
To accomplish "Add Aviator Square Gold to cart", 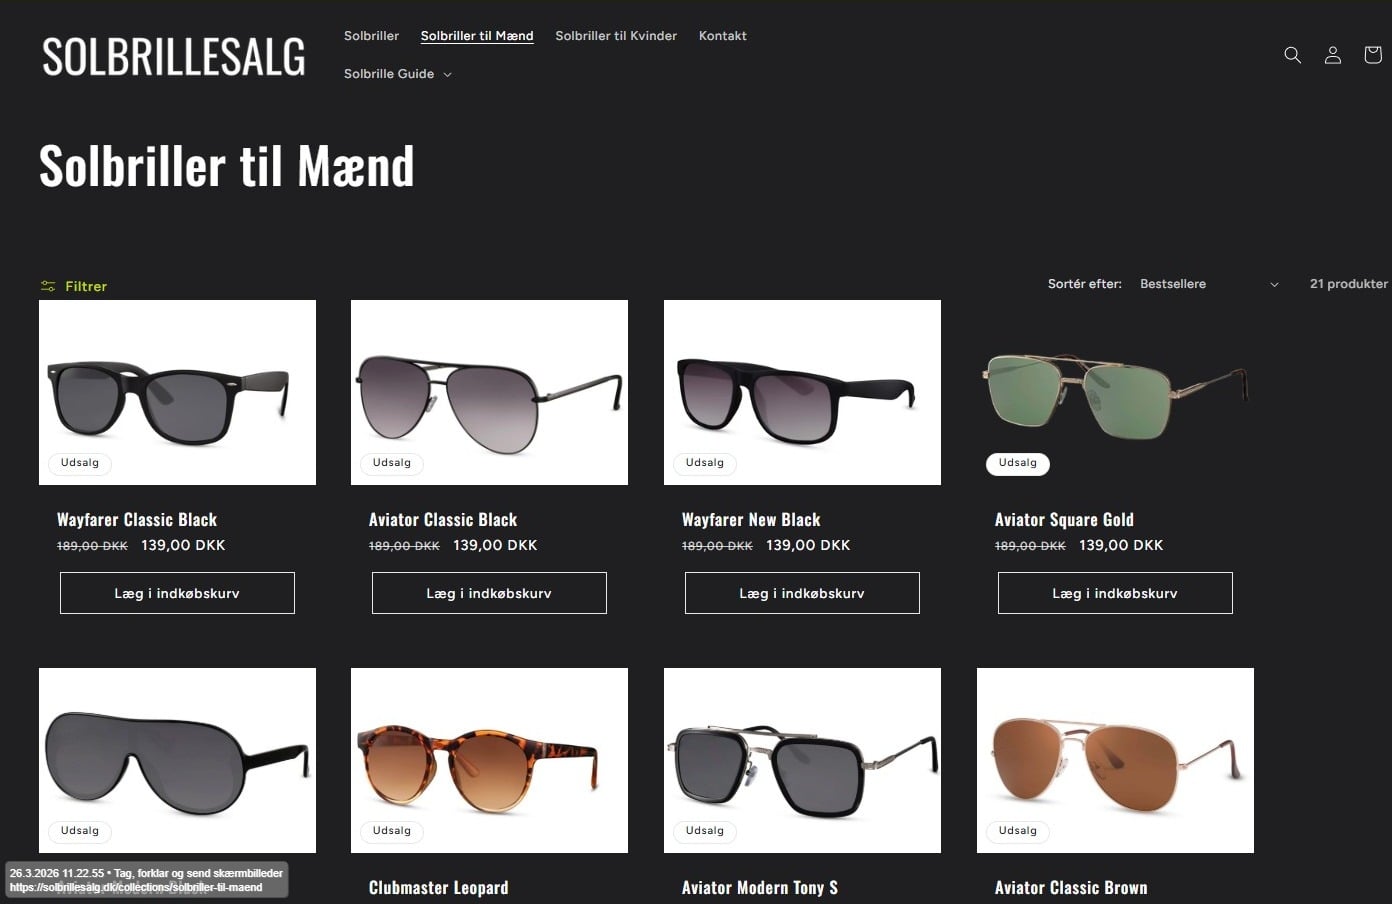I will tap(1115, 593).
